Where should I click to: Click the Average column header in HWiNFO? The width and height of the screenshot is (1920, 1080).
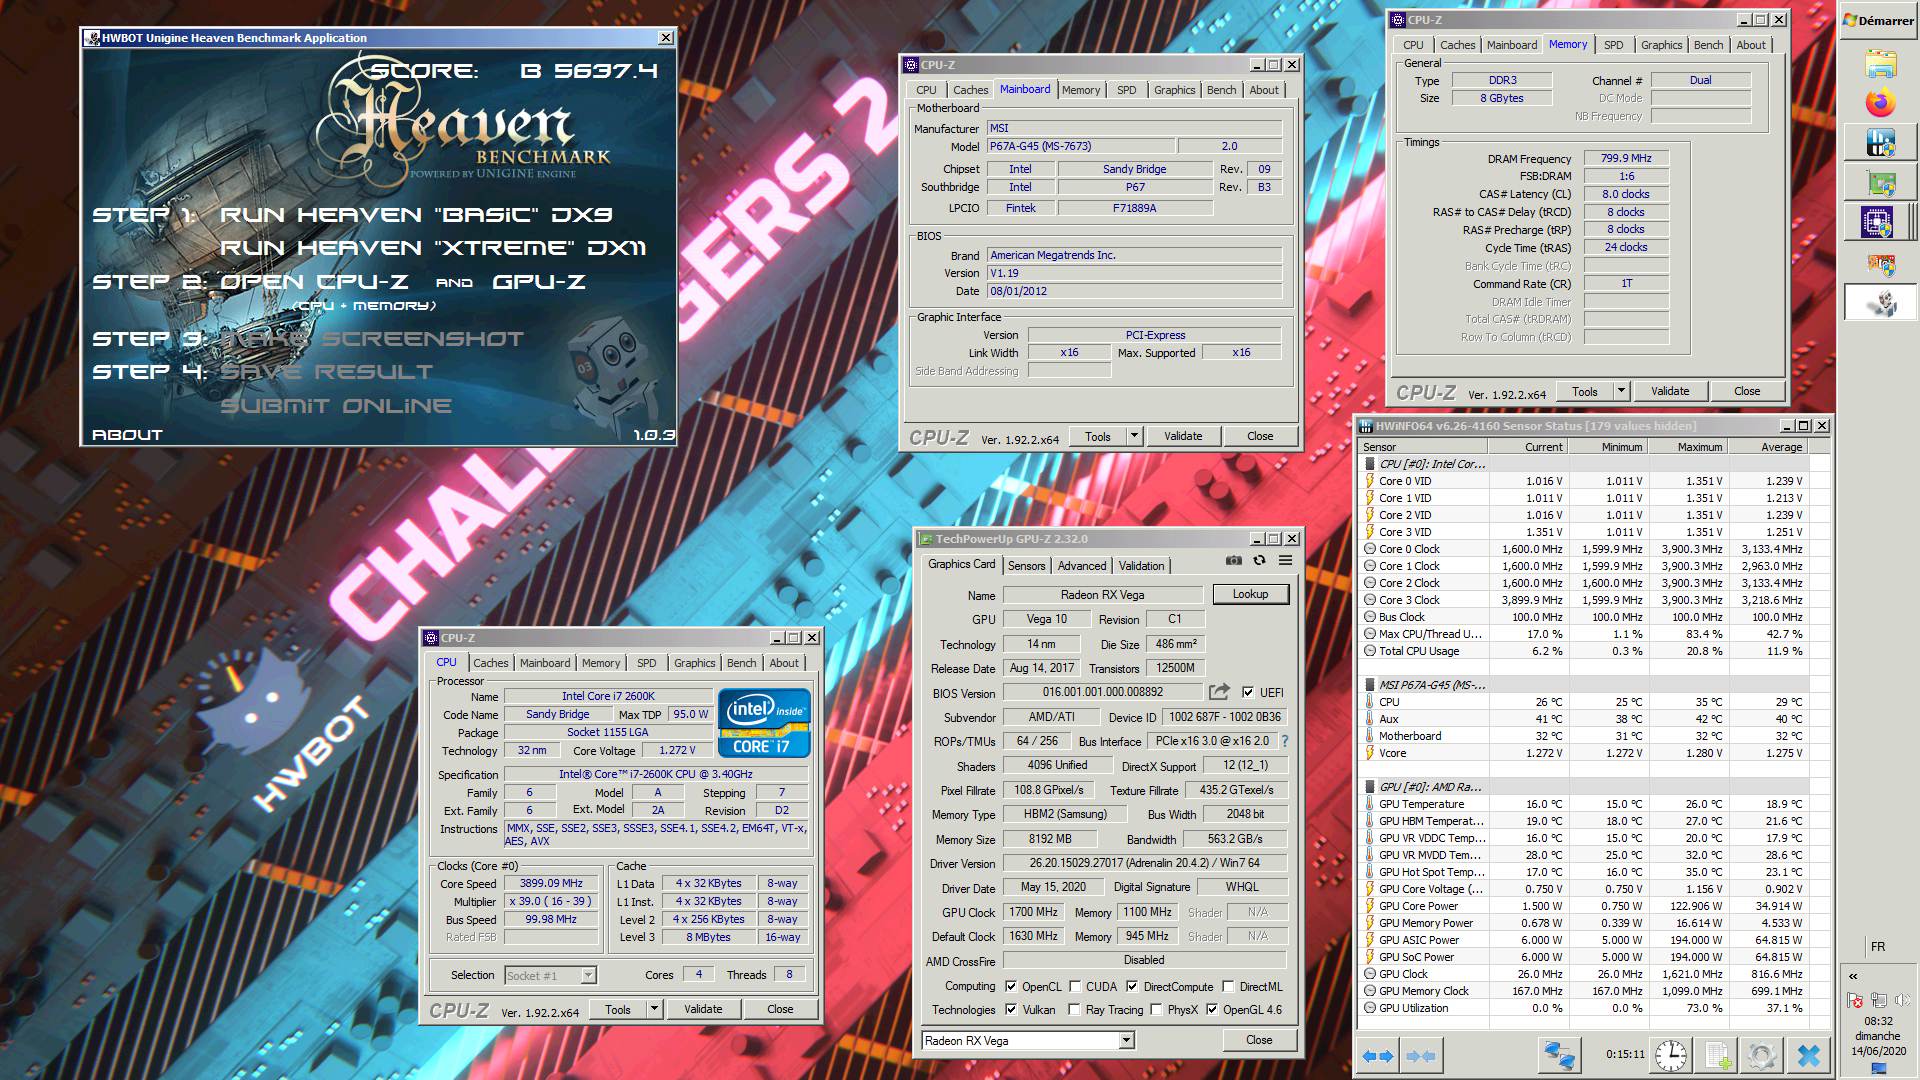(x=1768, y=447)
